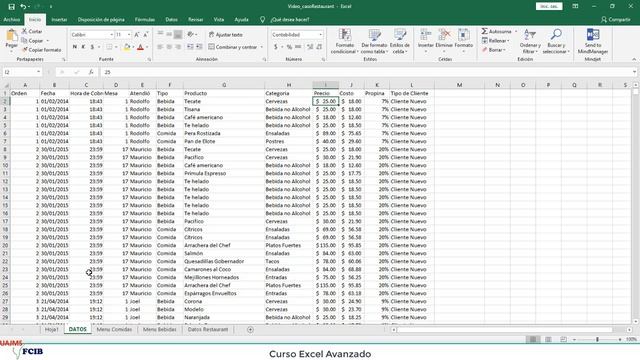The width and height of the screenshot is (640, 360).
Task: Open the Menu Bebidas sheet tab
Action: (x=160, y=329)
